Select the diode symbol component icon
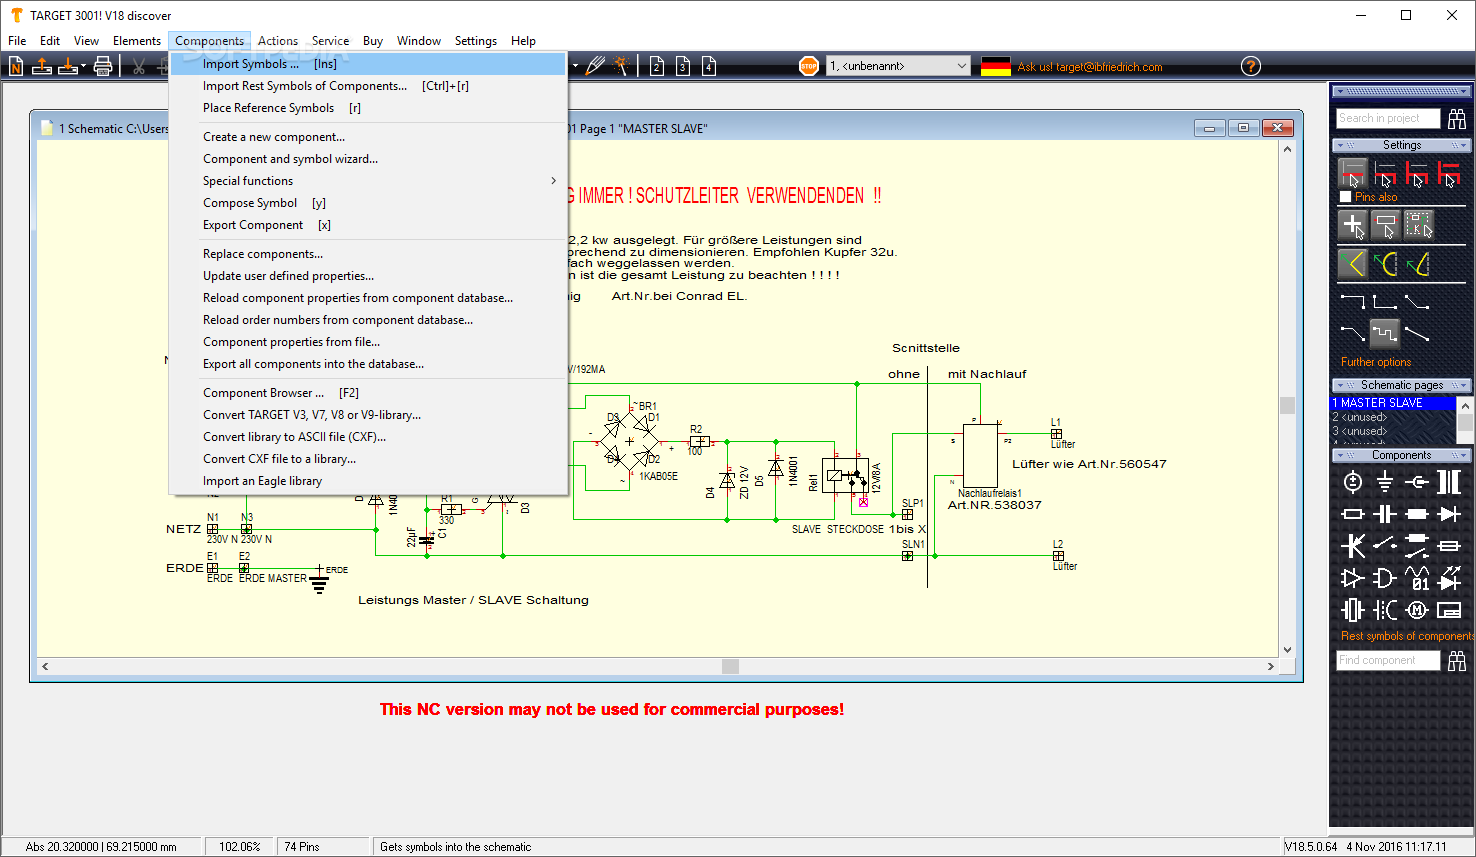 (x=1449, y=515)
